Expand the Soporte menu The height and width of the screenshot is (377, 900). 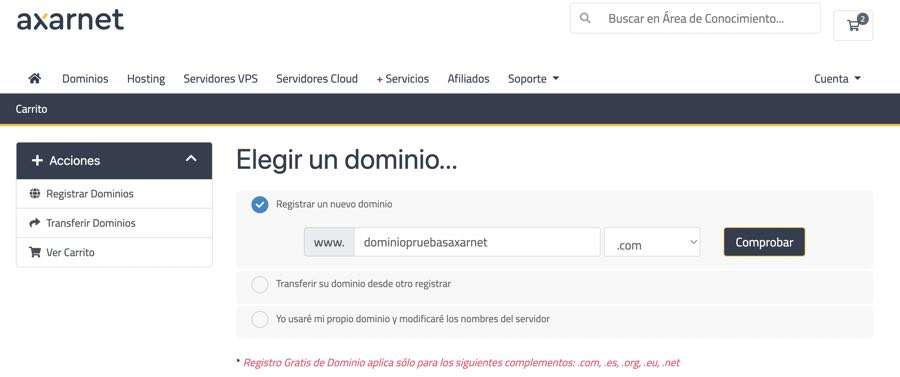[x=533, y=79]
